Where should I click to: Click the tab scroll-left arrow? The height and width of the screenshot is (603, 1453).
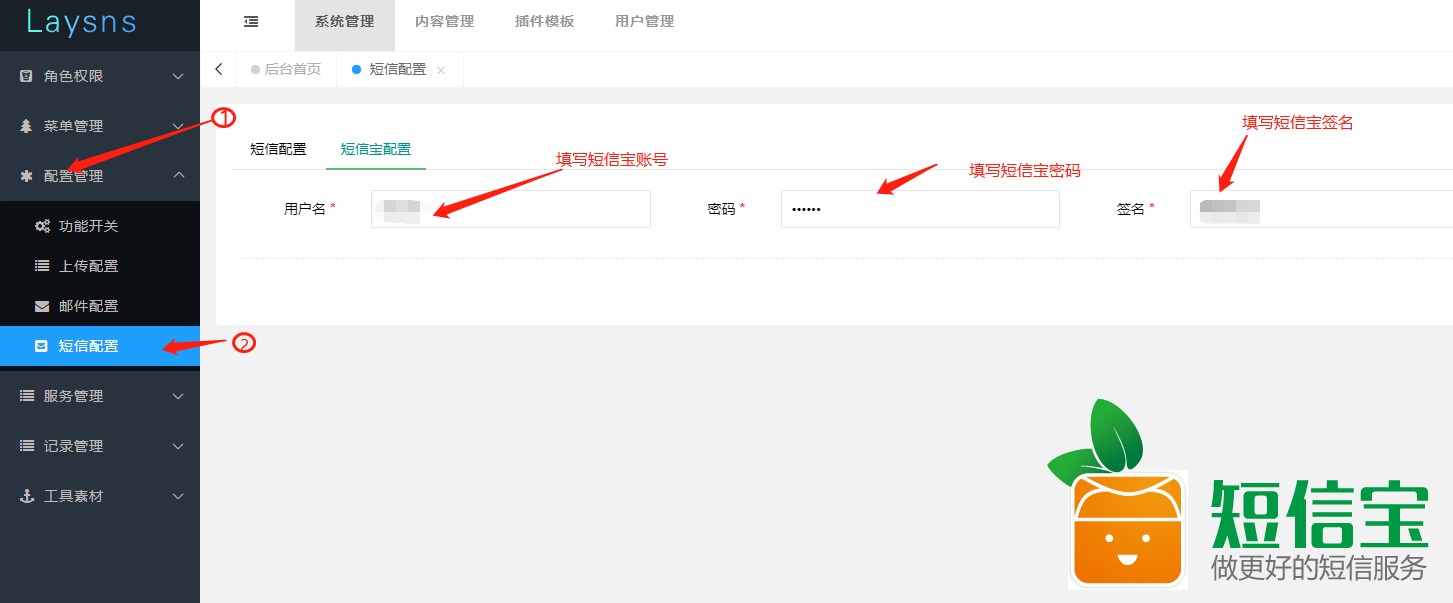click(x=219, y=69)
